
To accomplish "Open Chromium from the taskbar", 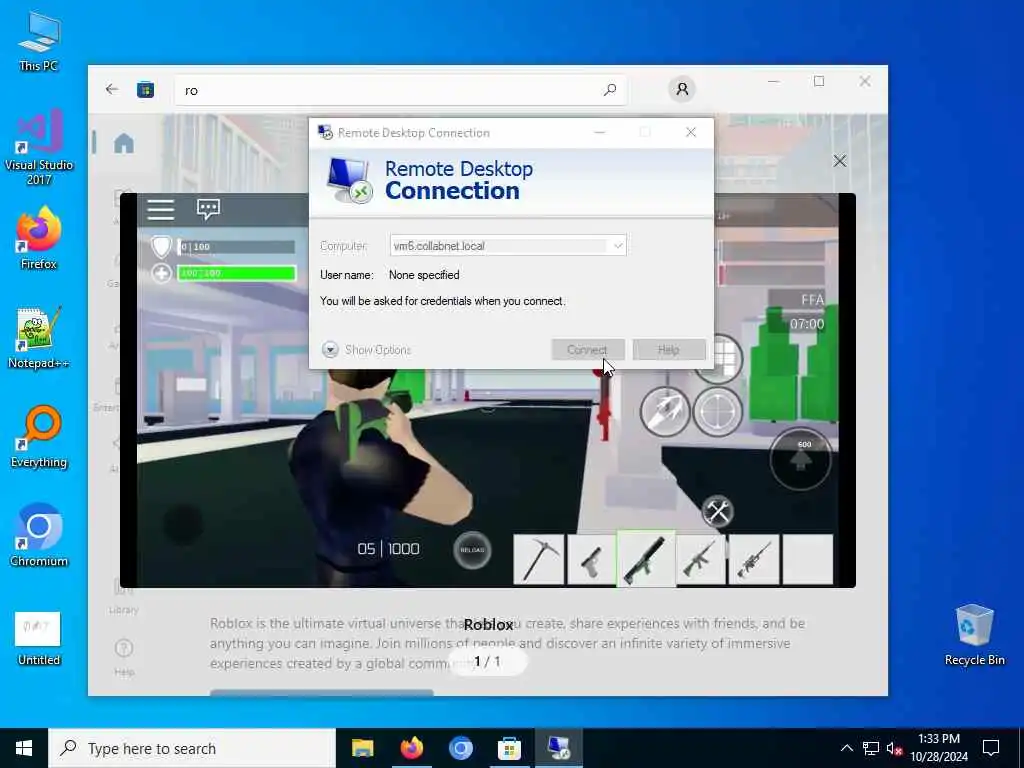I will (460, 748).
